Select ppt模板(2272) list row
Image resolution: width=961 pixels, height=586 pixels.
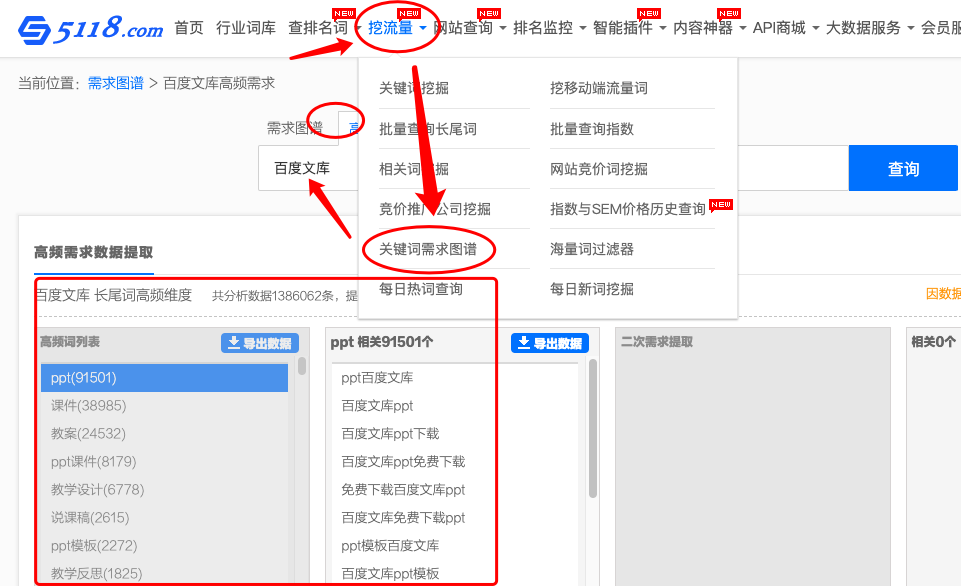[164, 546]
